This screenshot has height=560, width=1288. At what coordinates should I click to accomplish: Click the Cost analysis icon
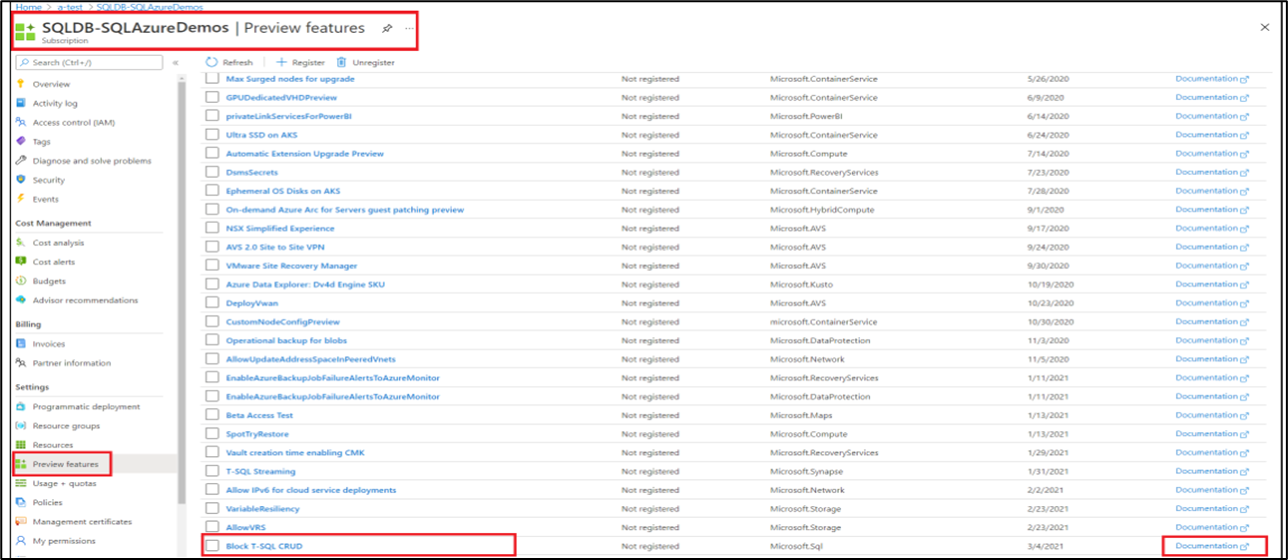22,242
